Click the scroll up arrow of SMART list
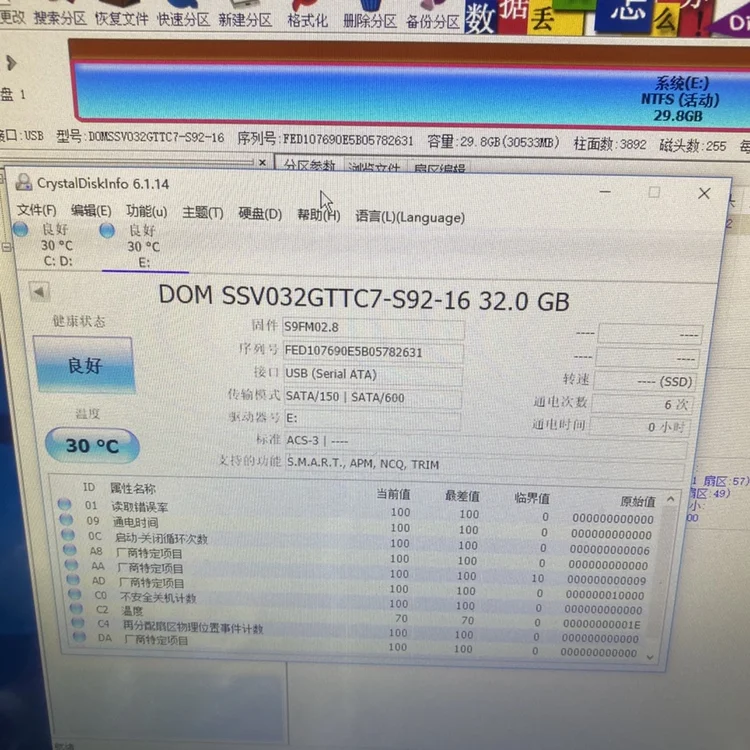Screen dimensions: 750x750 (671, 499)
